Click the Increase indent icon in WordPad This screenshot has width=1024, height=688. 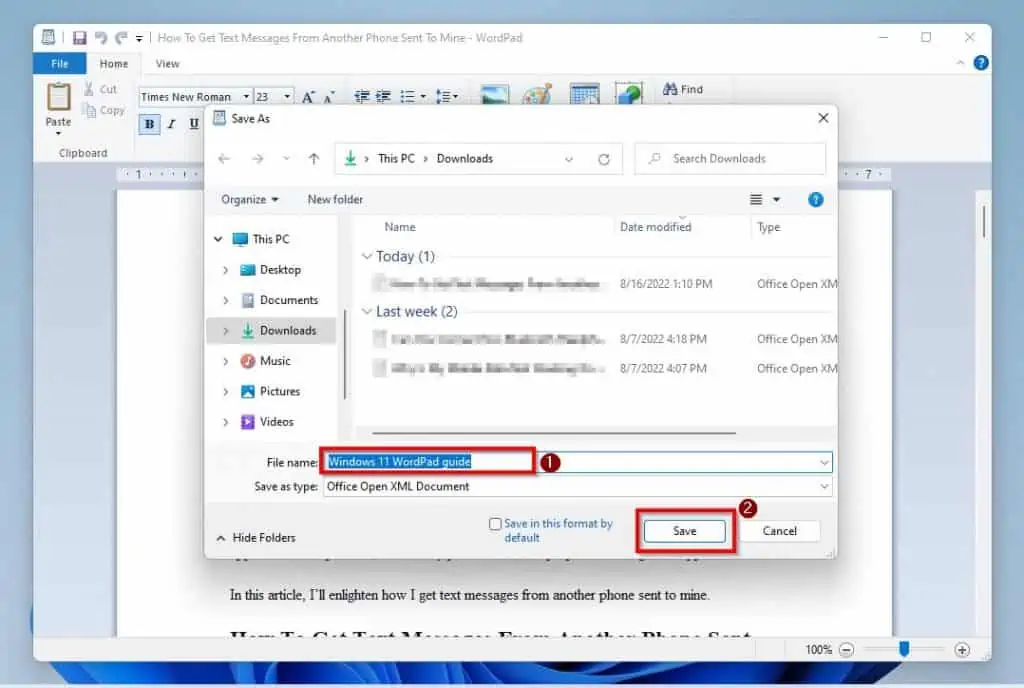(383, 97)
